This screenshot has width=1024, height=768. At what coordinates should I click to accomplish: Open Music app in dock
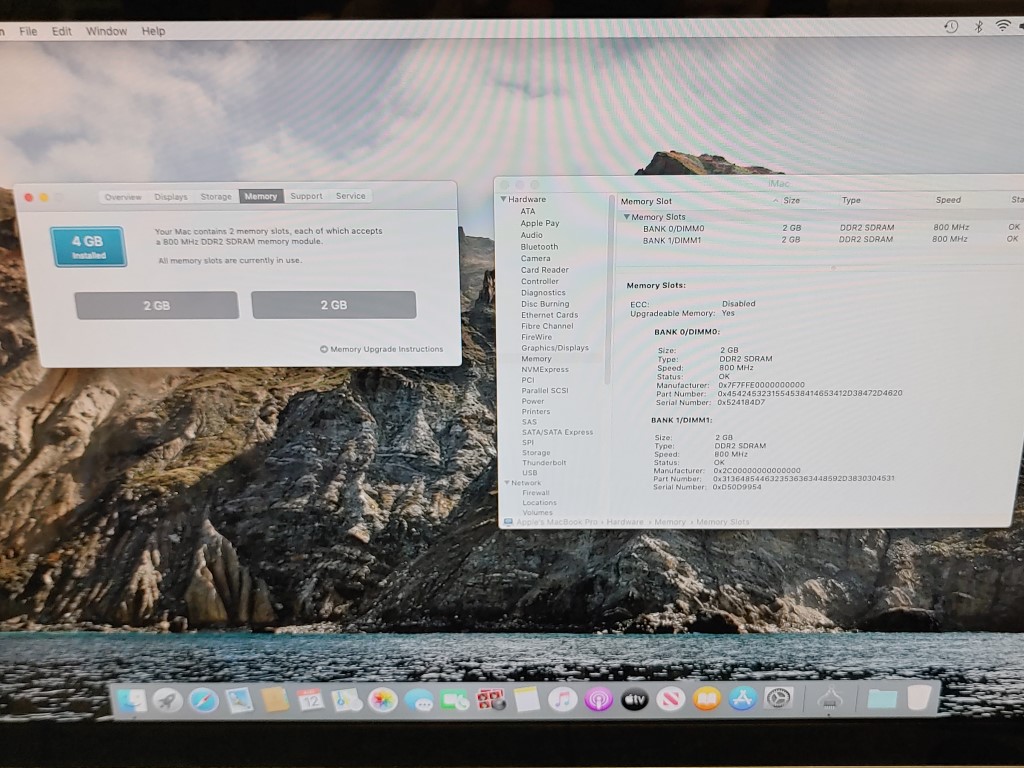tap(562, 699)
